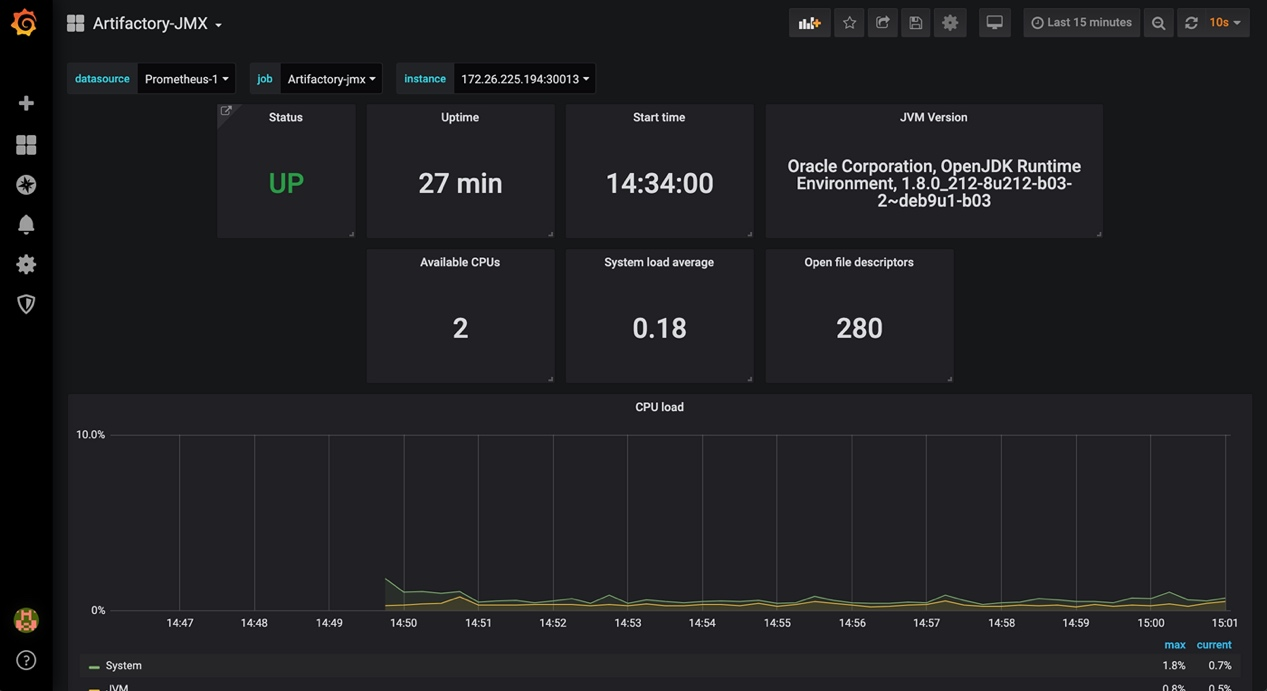Refresh the dashboard with refresh icon
Screen dimensions: 1267x691
pyautogui.click(x=1191, y=23)
